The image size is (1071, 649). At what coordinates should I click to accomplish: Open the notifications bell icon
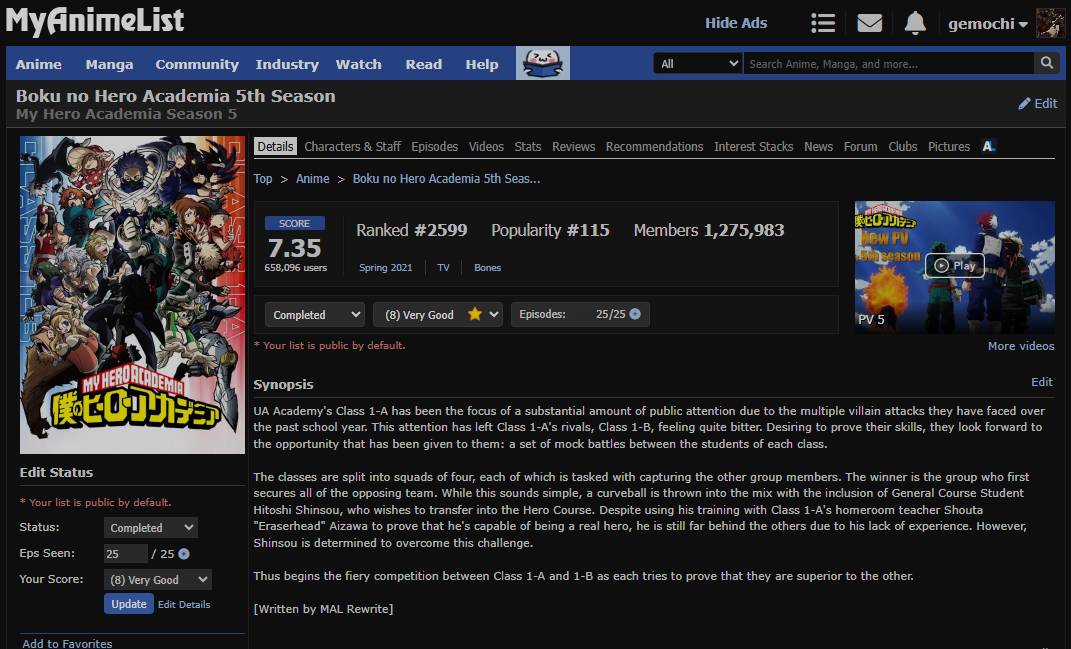tap(915, 23)
